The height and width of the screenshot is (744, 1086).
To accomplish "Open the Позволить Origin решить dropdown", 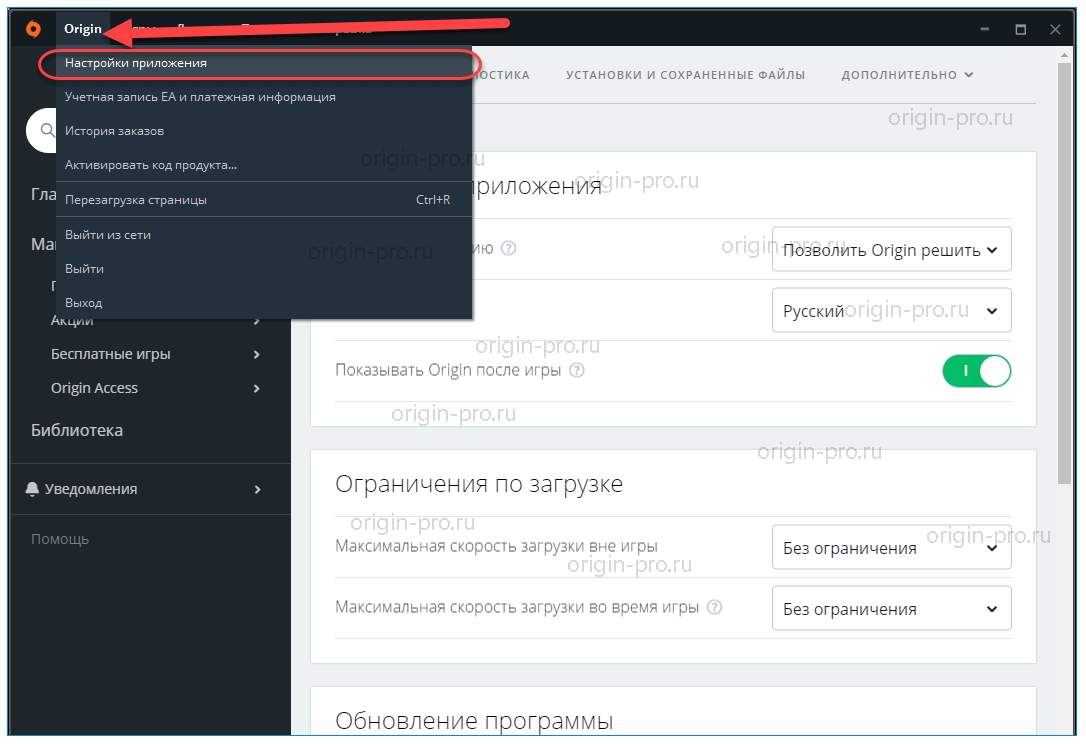I will click(x=891, y=250).
